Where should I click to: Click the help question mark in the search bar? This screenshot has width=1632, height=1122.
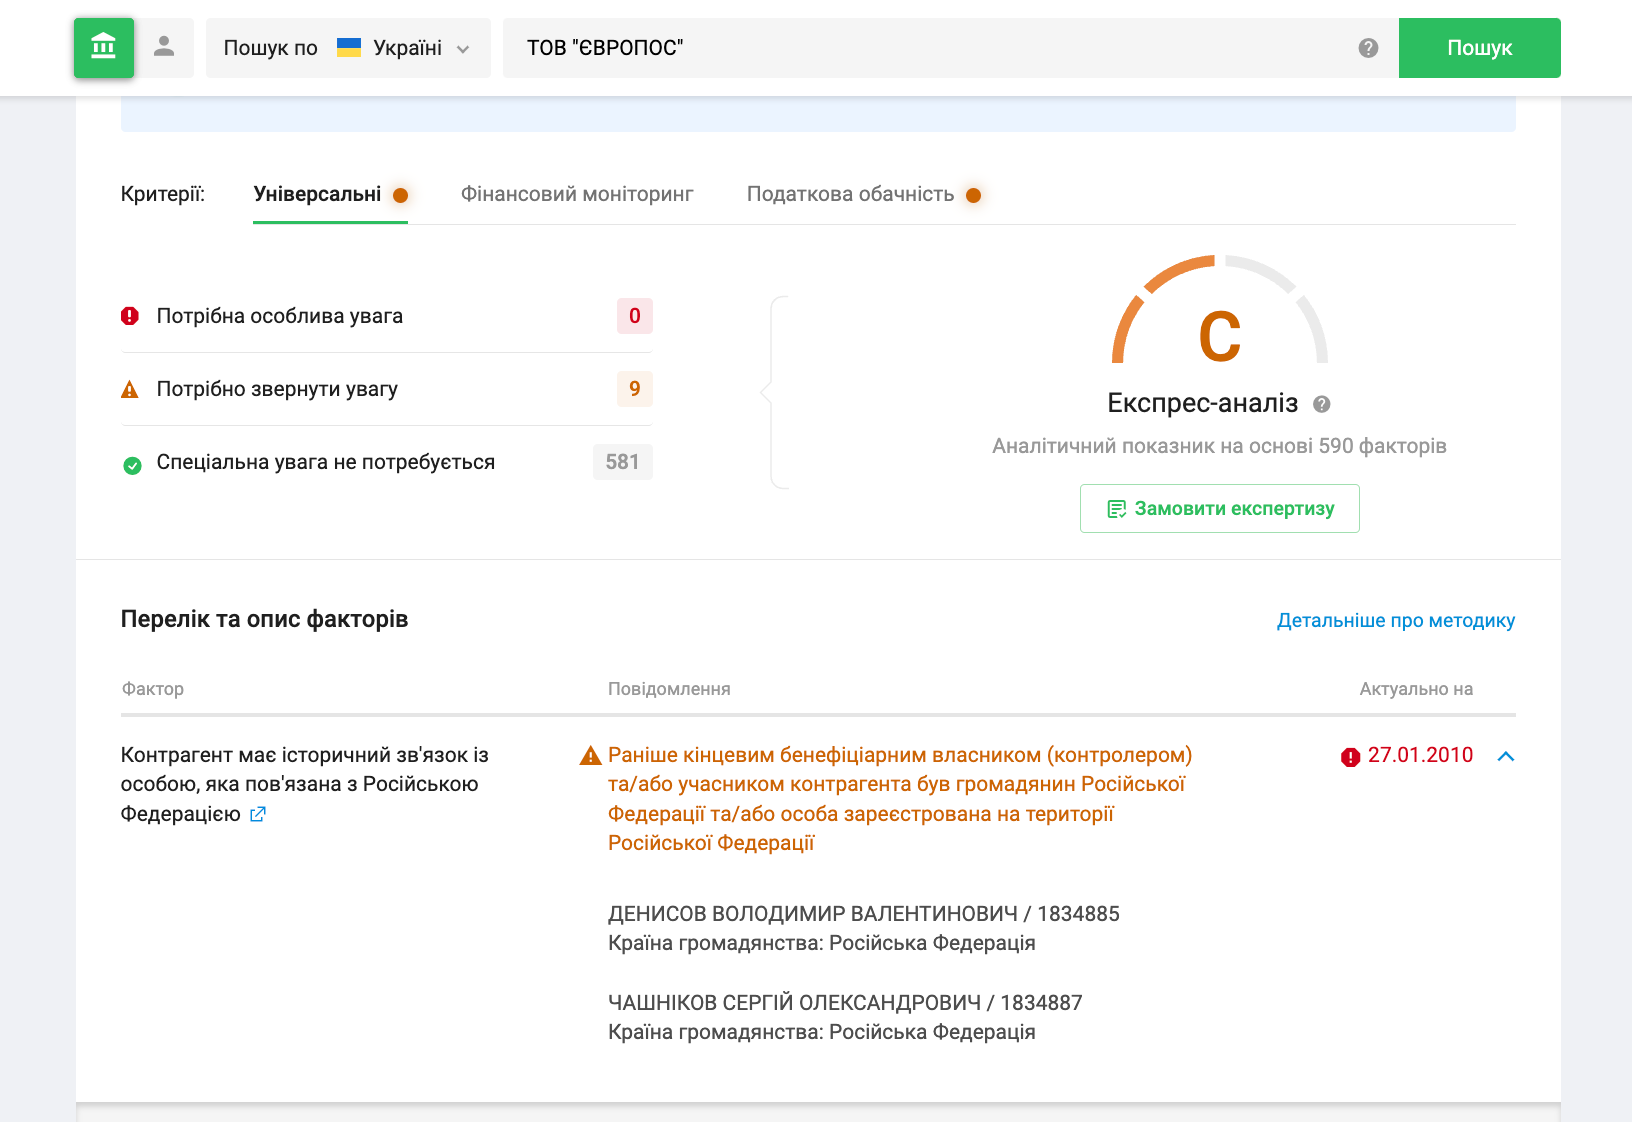pyautogui.click(x=1366, y=47)
